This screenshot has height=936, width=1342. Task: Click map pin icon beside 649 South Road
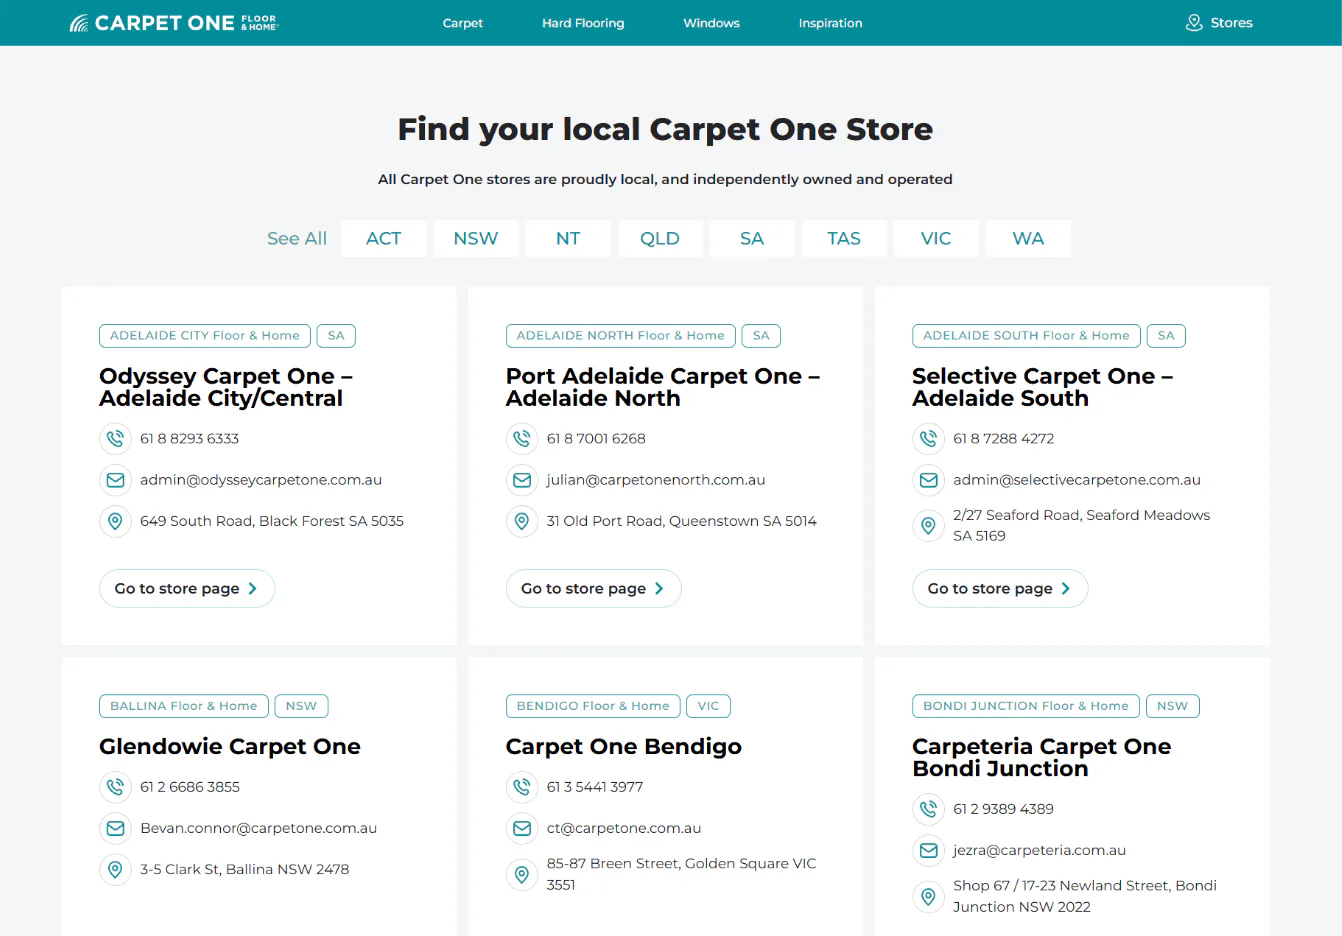point(115,521)
